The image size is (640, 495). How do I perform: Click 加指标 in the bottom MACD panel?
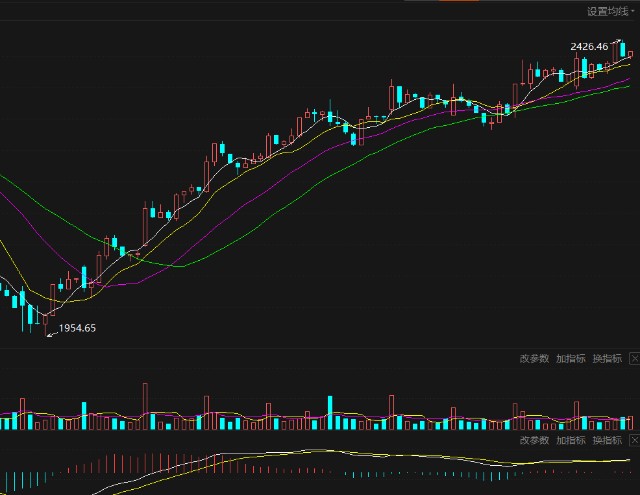click(570, 440)
